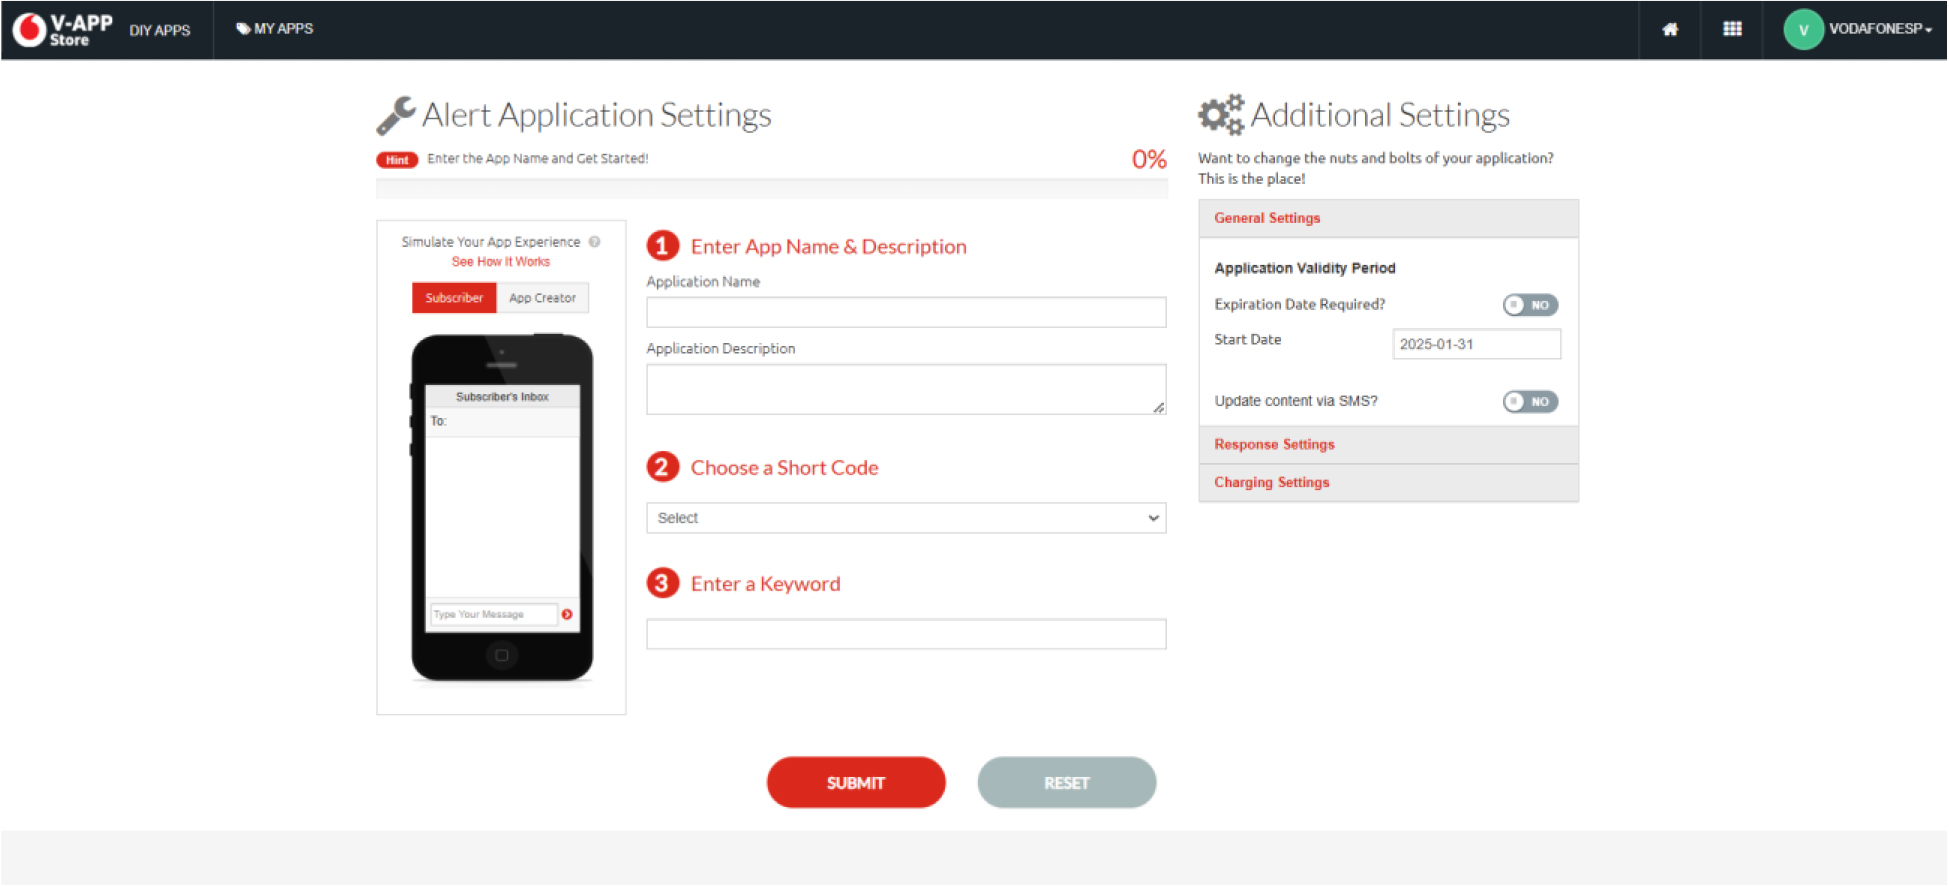Click the Enter App Name & Description heading
Viewport: 1949px width, 886px height.
(x=828, y=247)
